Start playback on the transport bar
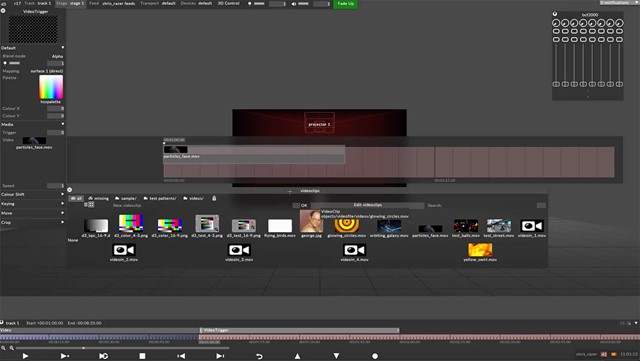 pyautogui.click(x=25, y=356)
